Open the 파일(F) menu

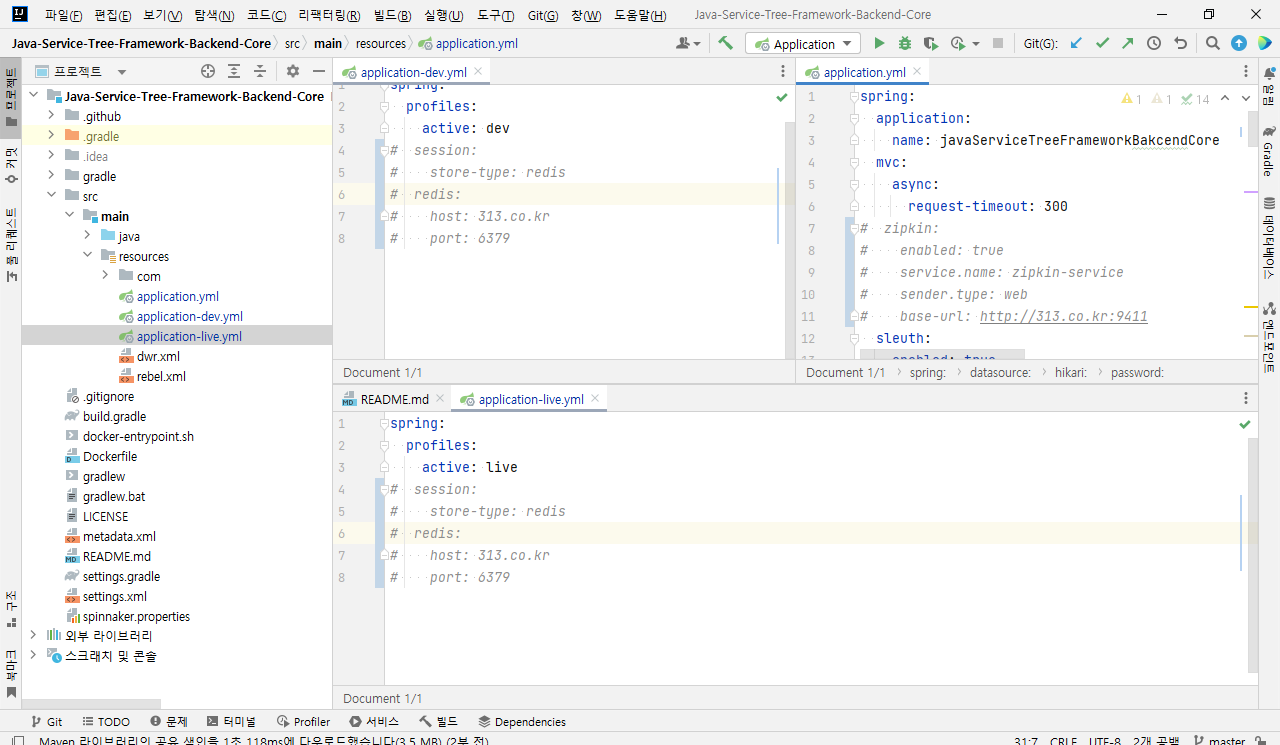(x=63, y=15)
